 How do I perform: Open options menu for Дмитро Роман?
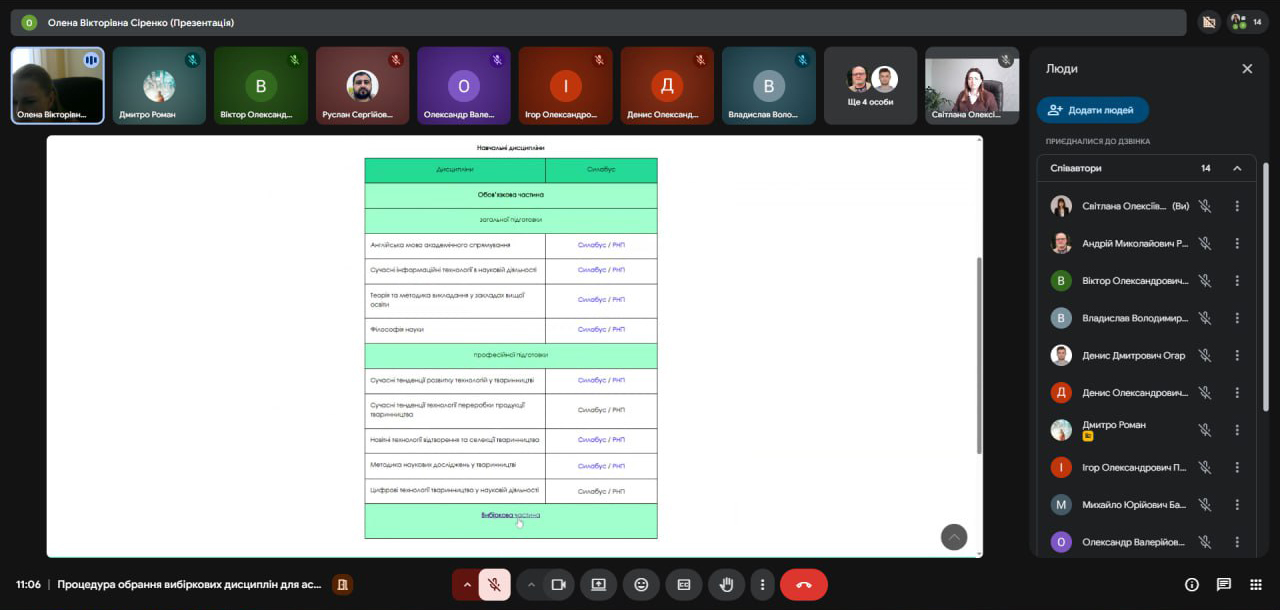(1237, 430)
